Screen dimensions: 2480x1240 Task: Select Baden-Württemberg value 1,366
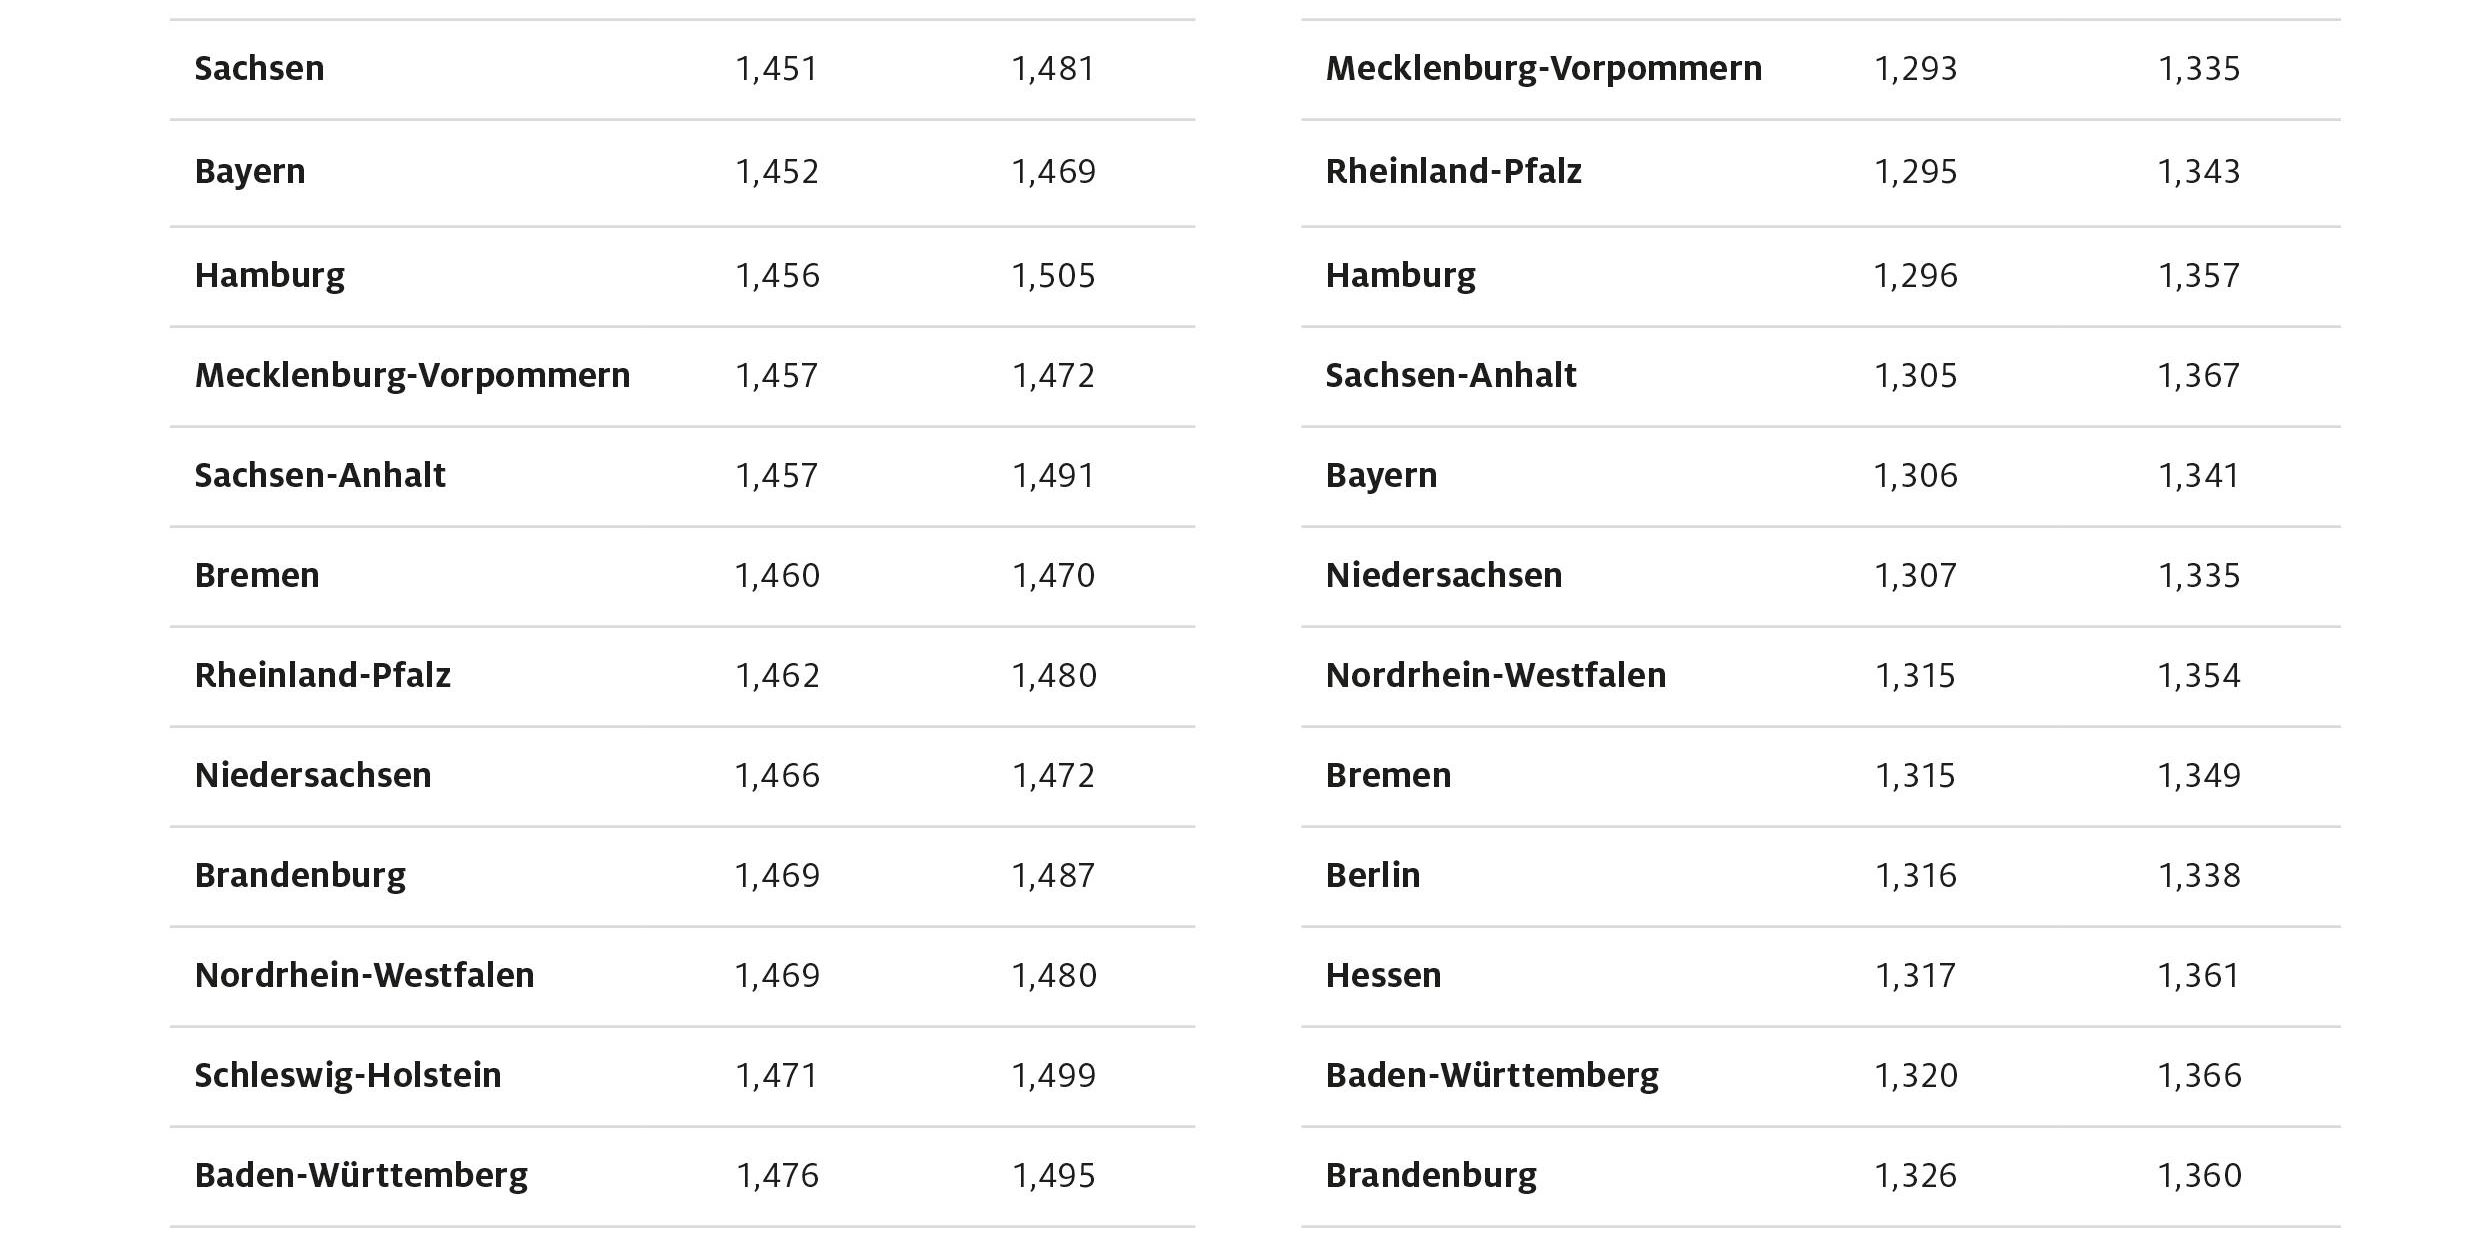2199,1075
